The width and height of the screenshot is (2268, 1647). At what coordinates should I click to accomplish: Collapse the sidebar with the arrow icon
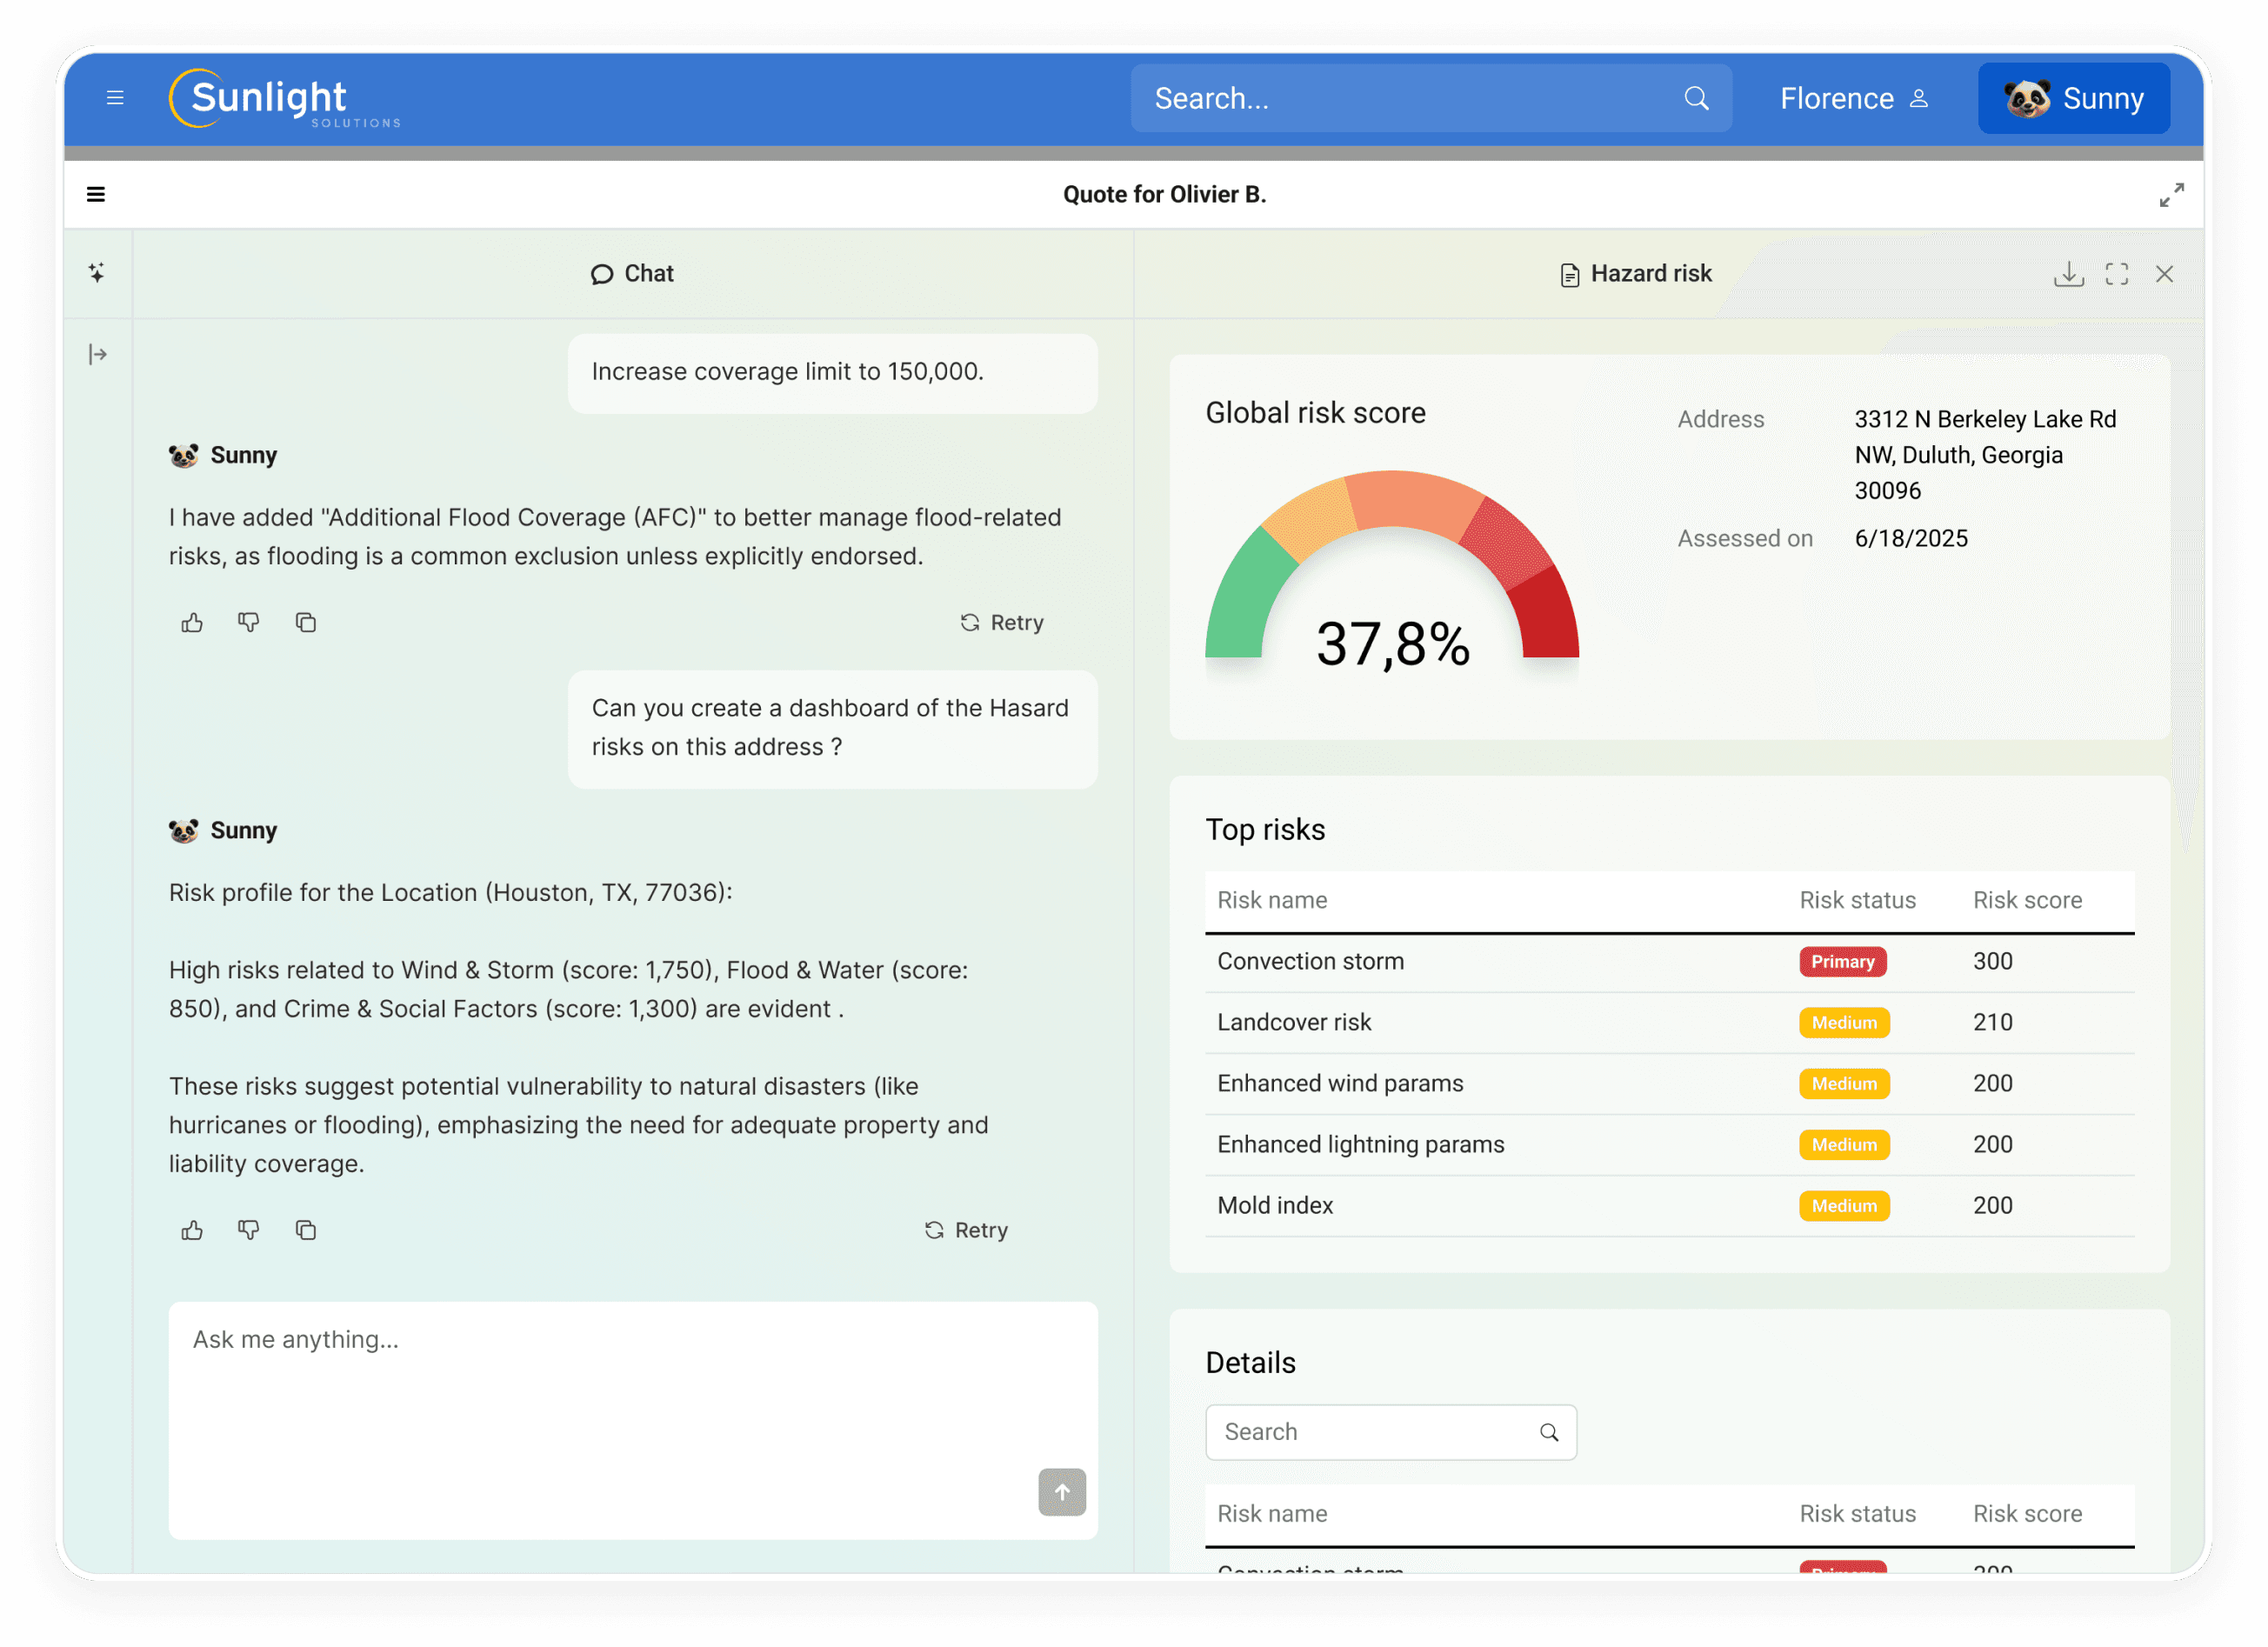coord(97,354)
